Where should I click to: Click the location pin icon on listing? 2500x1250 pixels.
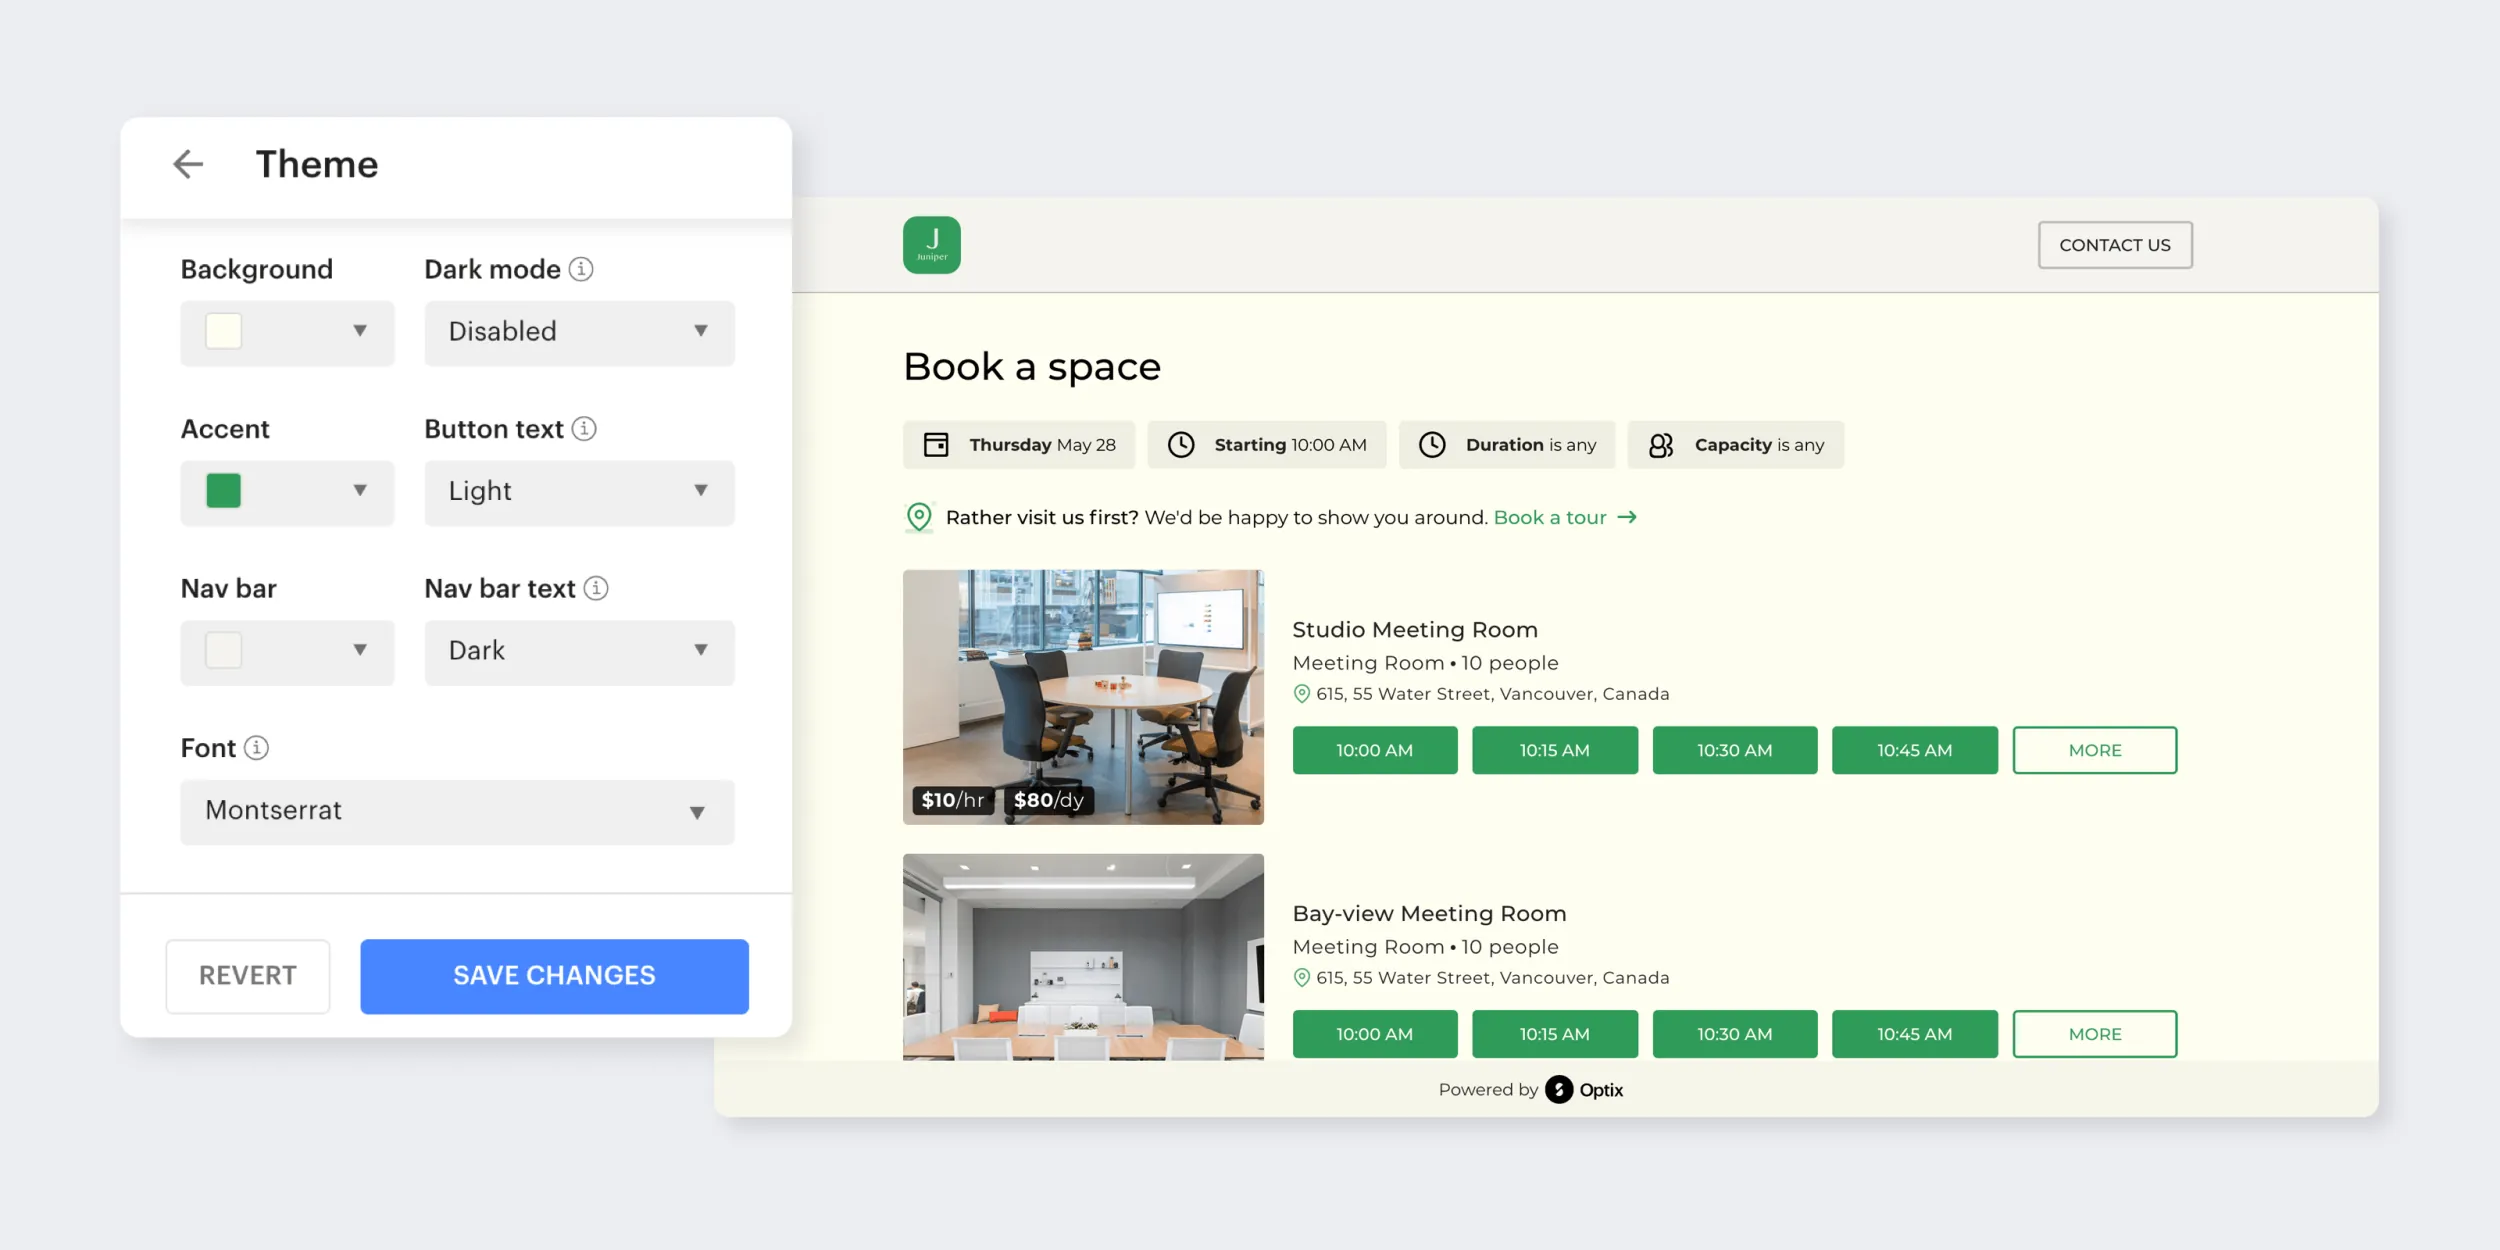pos(1299,694)
